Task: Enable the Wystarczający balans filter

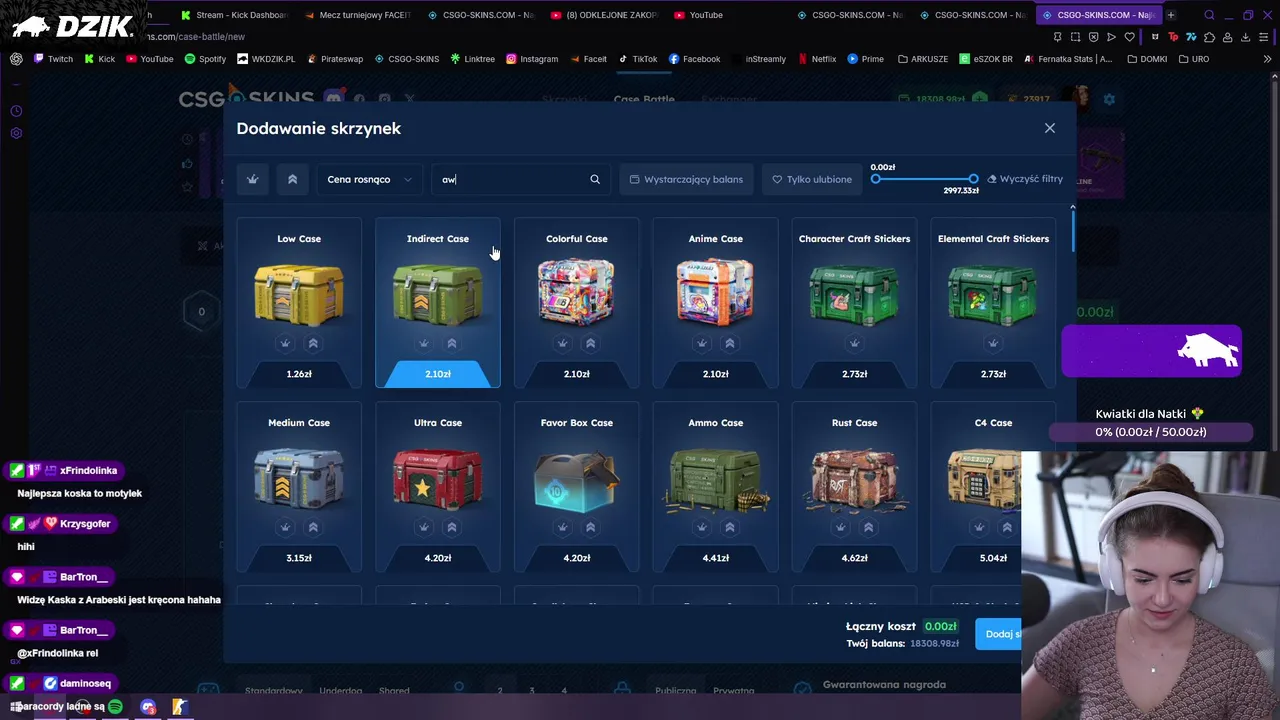Action: coord(686,179)
